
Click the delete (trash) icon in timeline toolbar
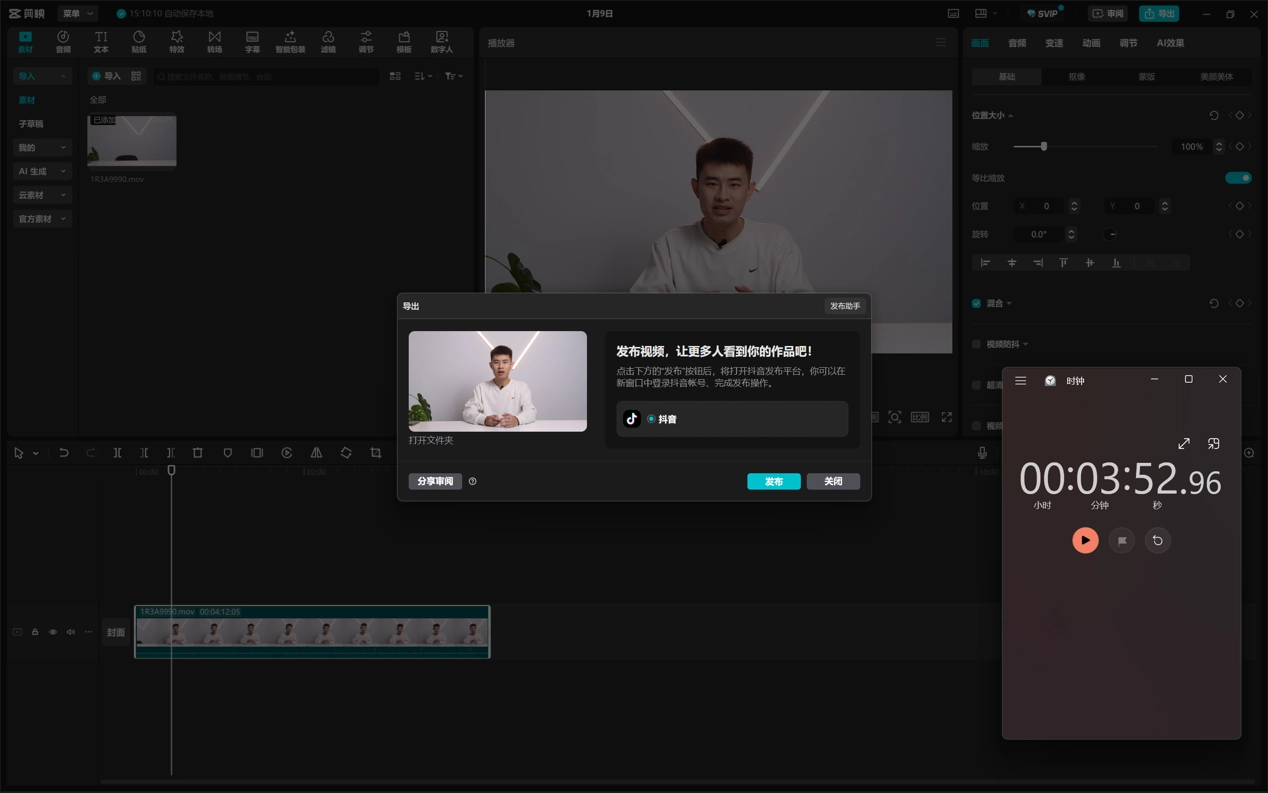198,453
